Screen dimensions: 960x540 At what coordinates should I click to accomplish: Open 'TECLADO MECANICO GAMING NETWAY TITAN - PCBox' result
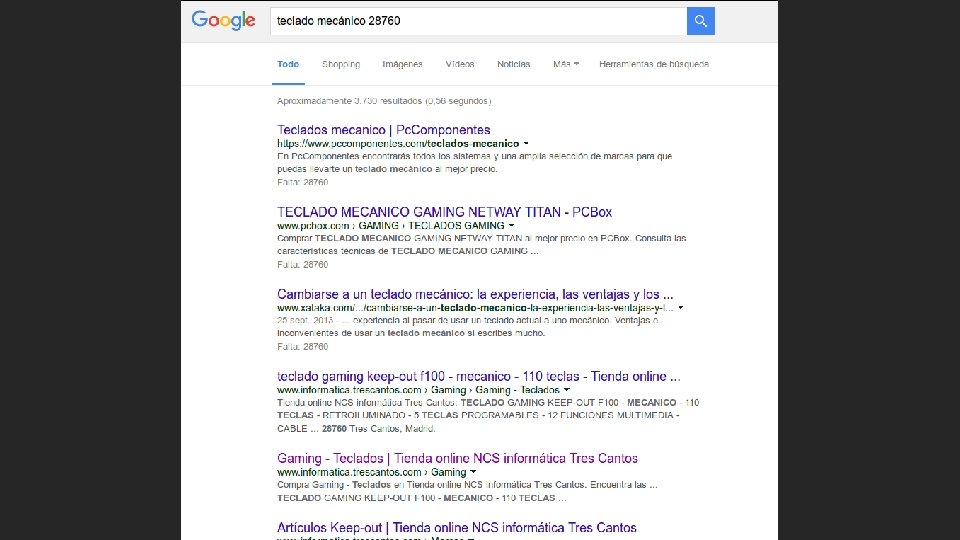point(444,212)
